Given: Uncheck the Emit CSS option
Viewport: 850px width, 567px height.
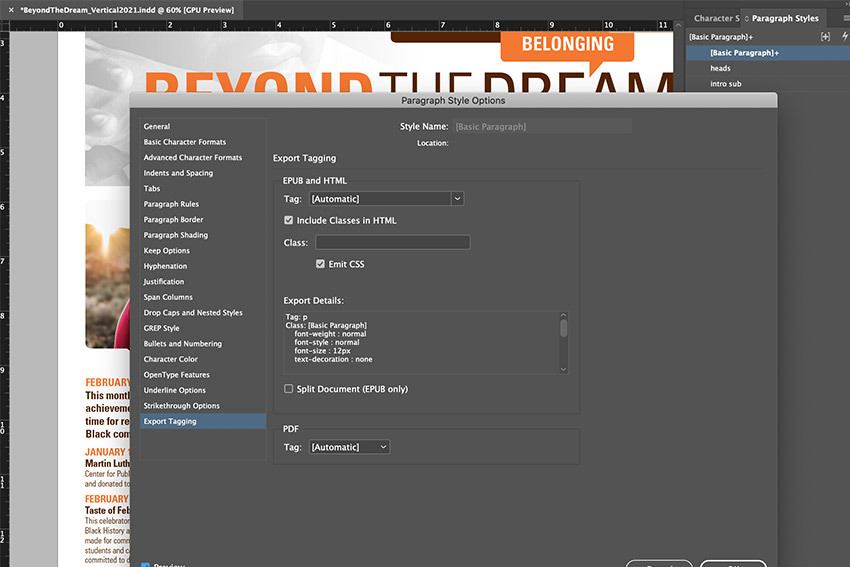Looking at the screenshot, I should 321,264.
